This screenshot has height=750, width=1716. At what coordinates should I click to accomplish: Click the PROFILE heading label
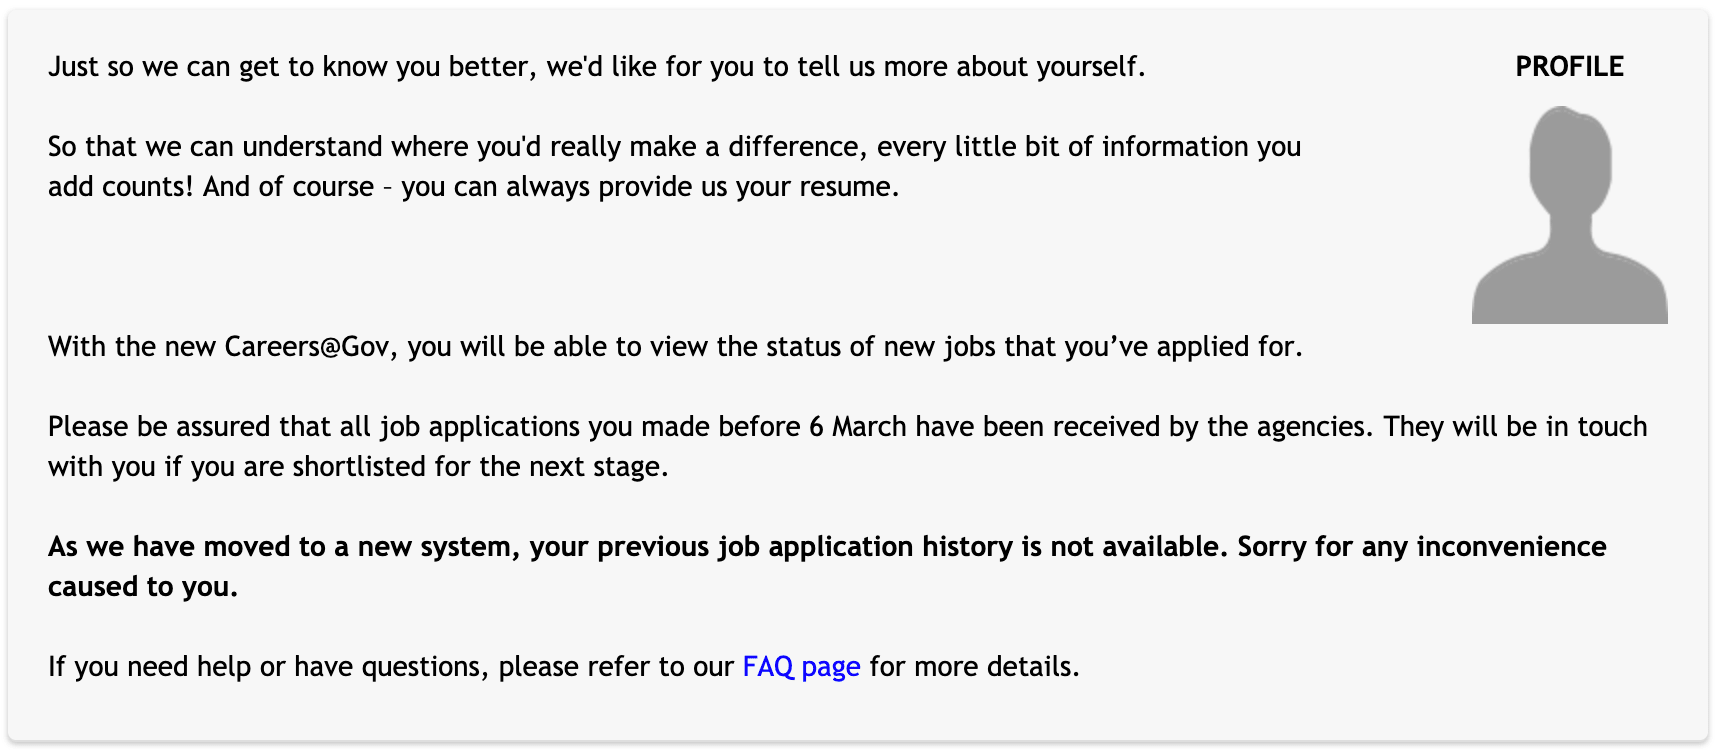pos(1569,67)
